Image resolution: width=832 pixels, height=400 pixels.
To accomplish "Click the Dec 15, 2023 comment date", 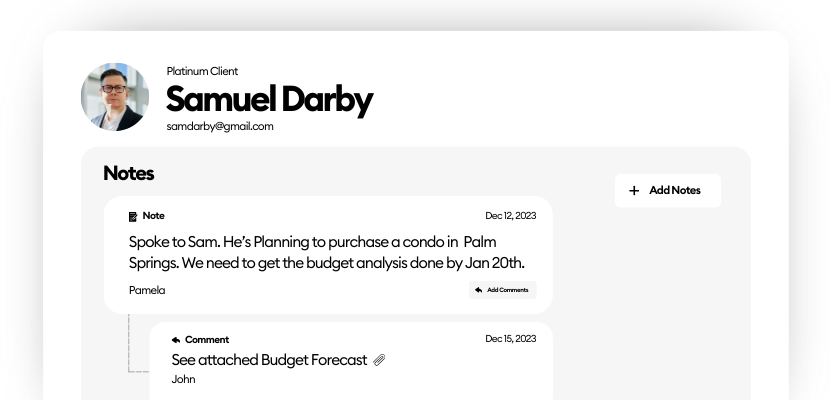I will pyautogui.click(x=510, y=339).
